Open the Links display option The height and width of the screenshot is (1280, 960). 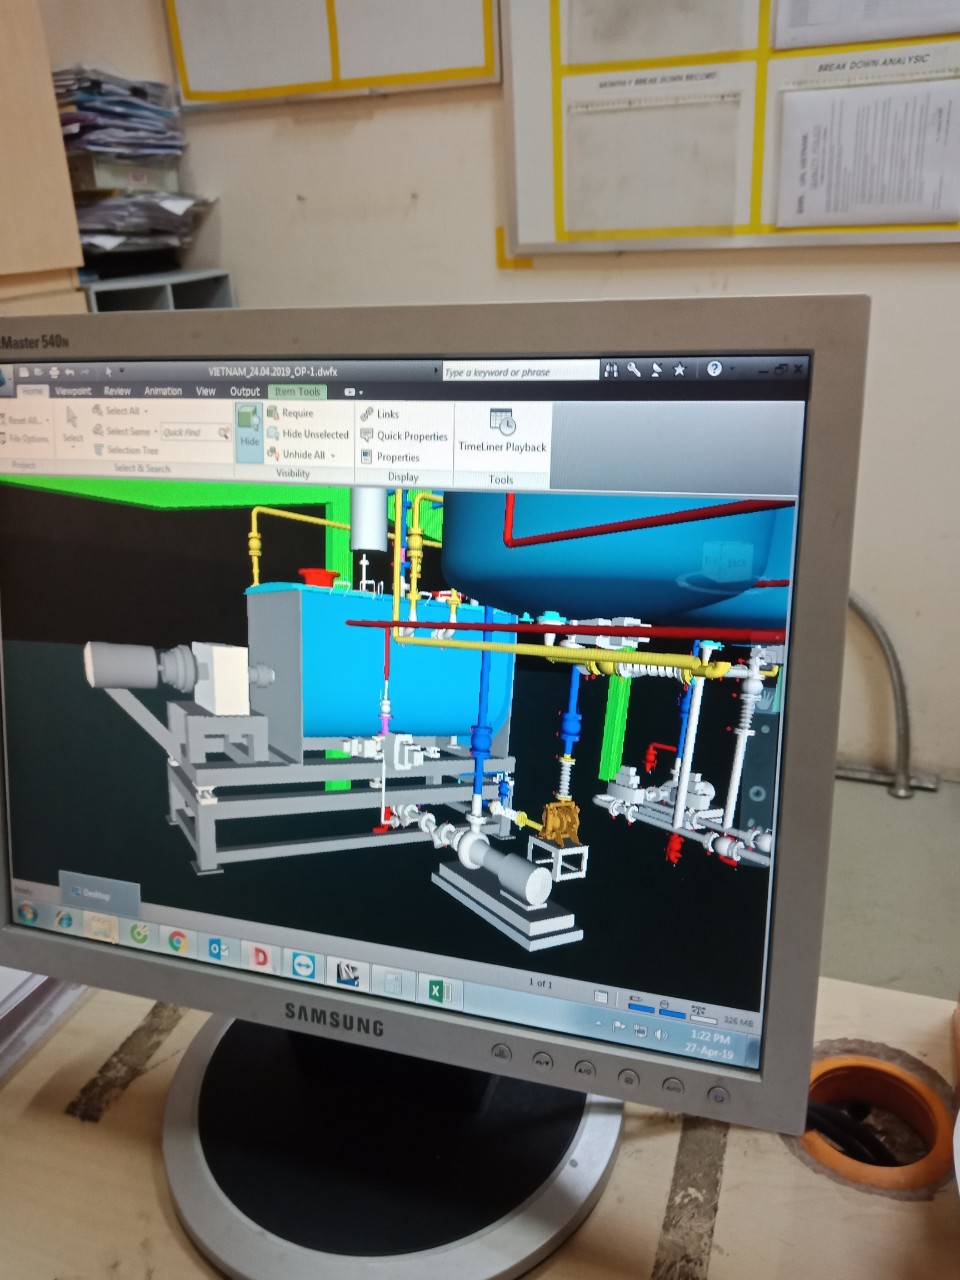380,414
